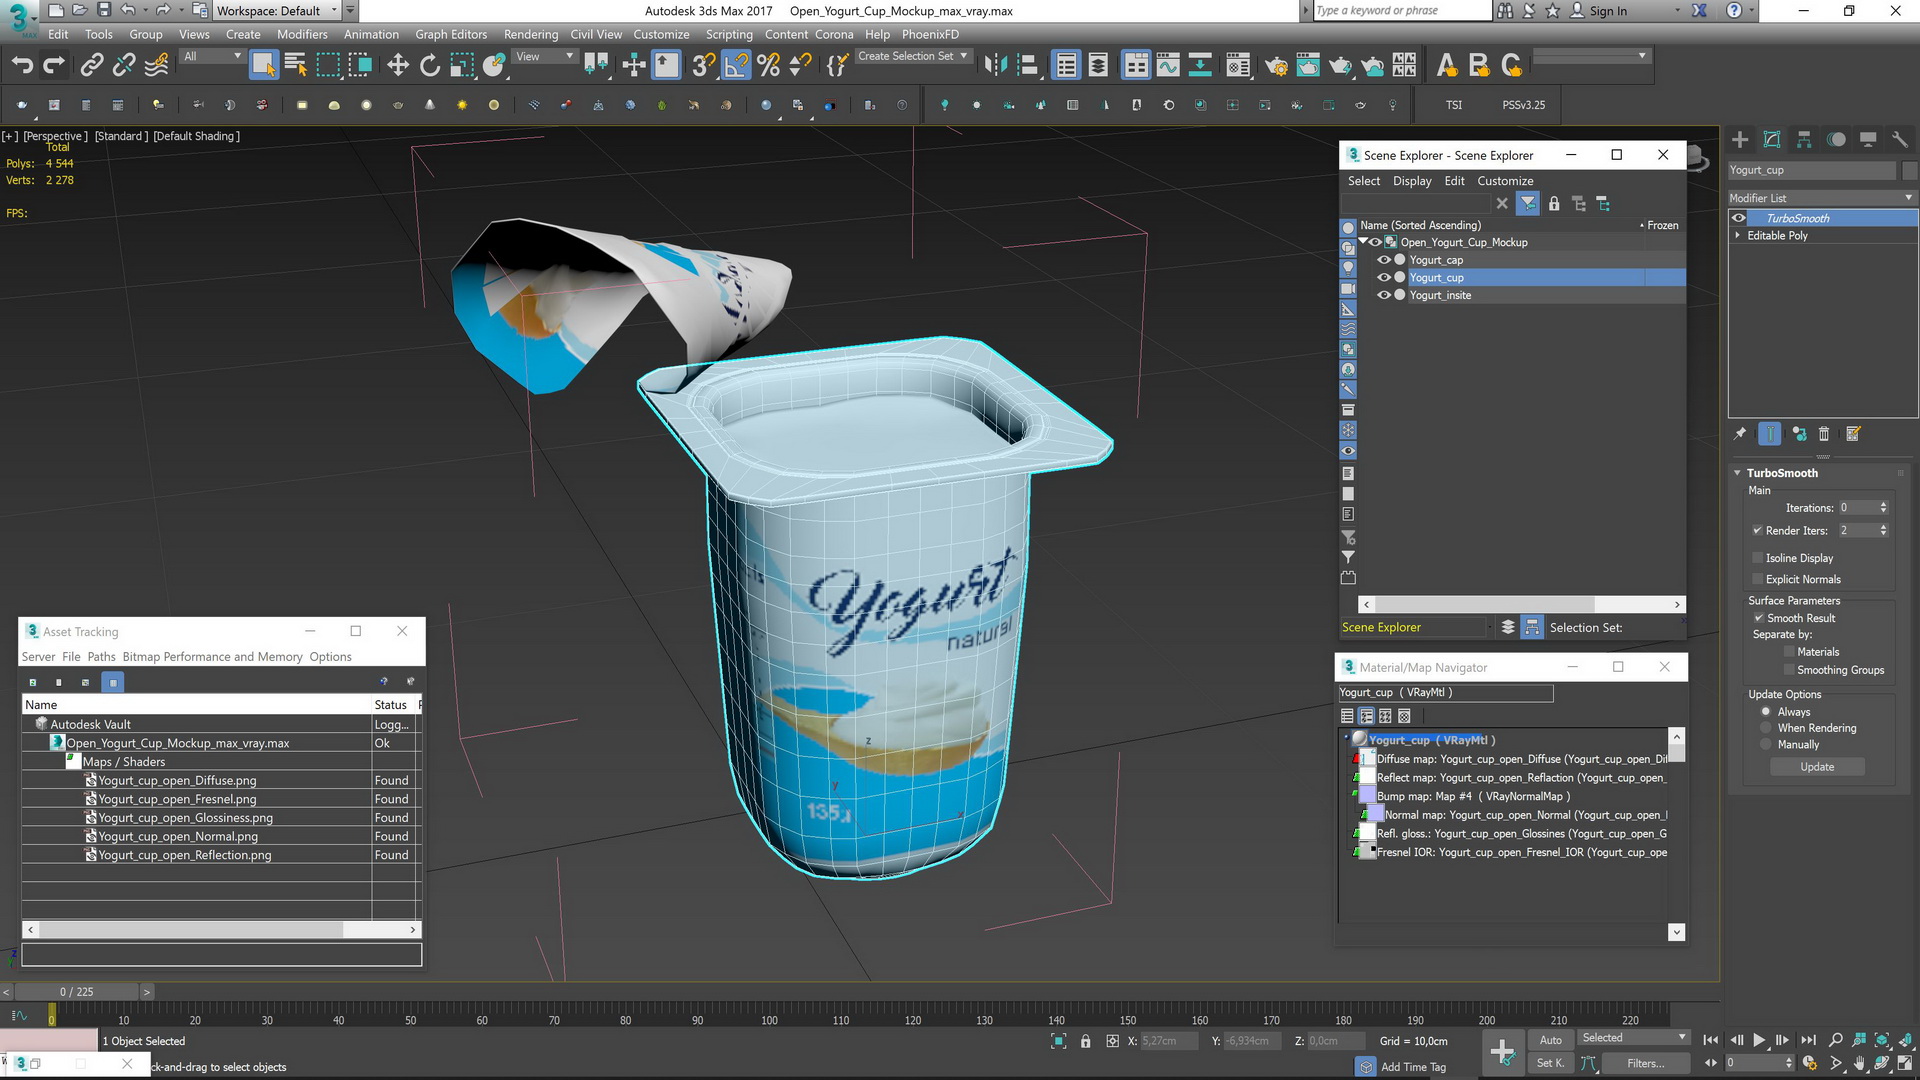The image size is (1920, 1080).
Task: Remove modifier from the stack trash icon
Action: tap(1824, 434)
